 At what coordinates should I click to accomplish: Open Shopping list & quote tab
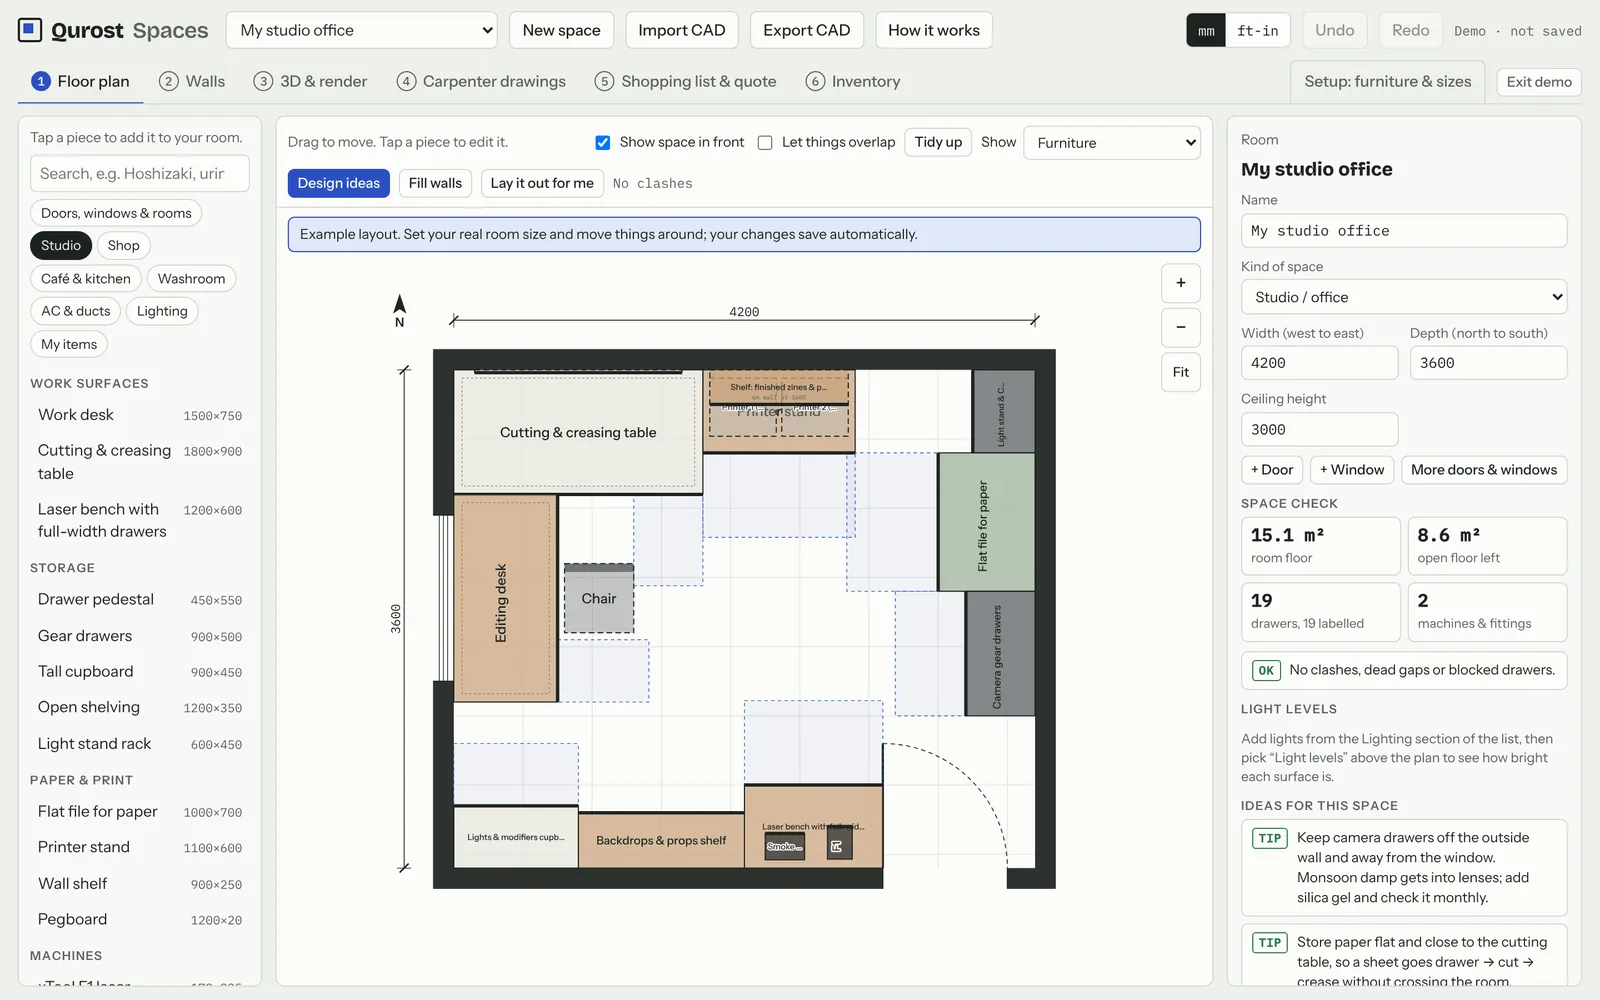click(x=686, y=81)
